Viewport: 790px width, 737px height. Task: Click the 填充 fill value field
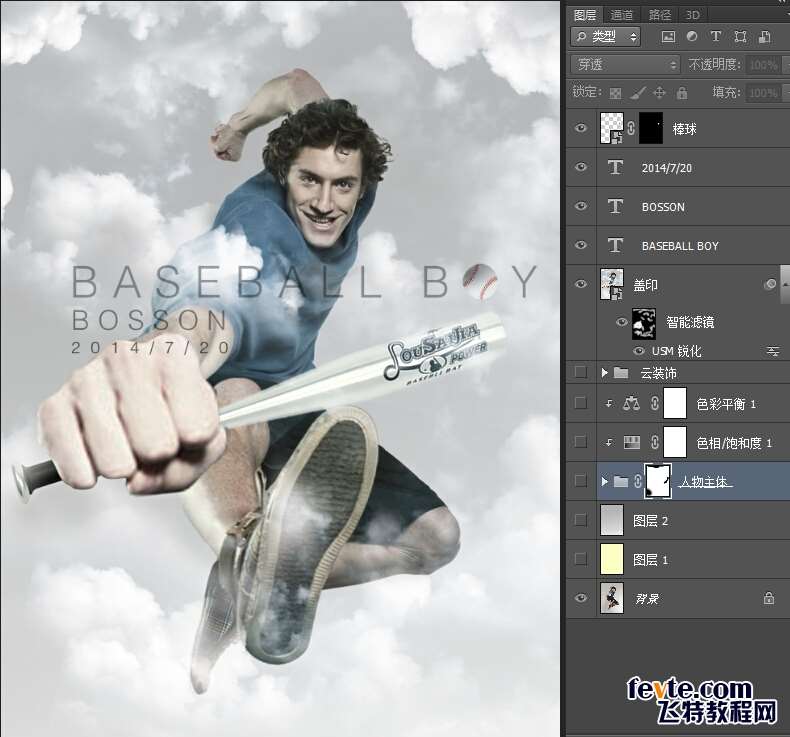(763, 93)
